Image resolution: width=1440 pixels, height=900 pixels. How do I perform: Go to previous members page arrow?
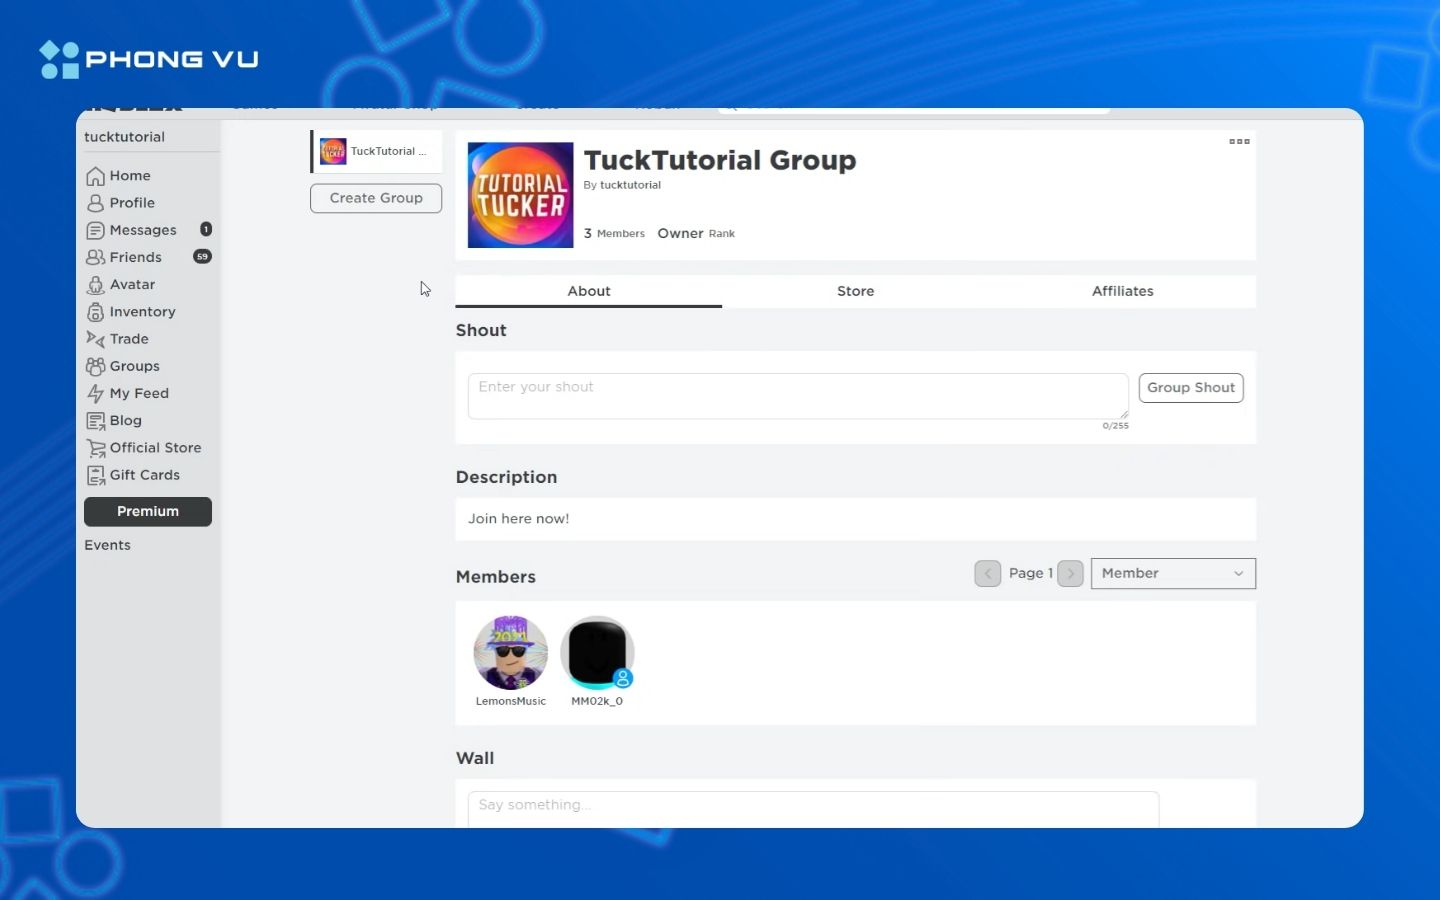pos(987,573)
